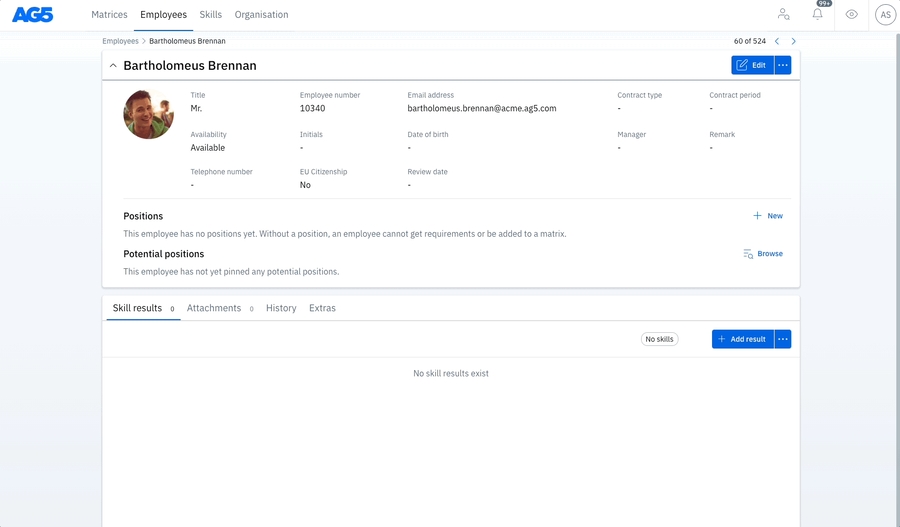Go to next employee with right chevron
Screen dimensions: 900x527
point(794,42)
